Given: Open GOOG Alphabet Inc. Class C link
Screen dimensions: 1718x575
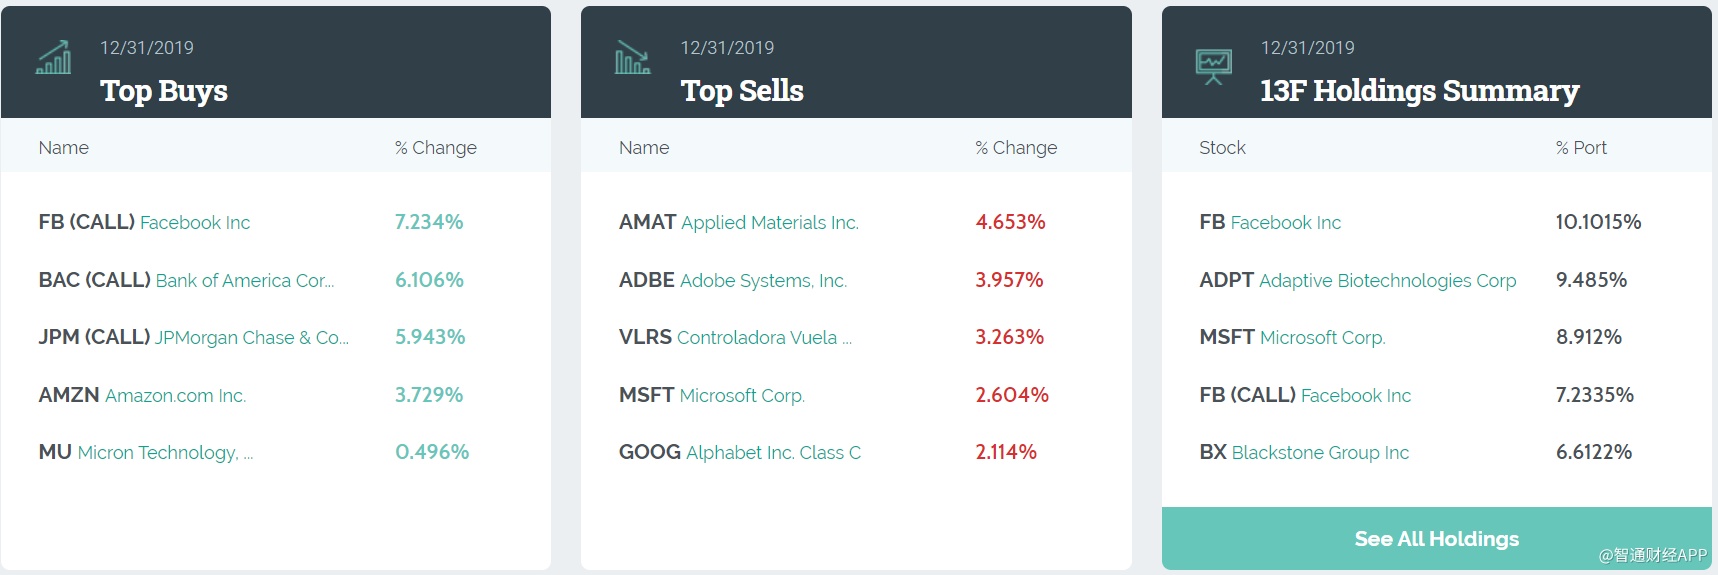Looking at the screenshot, I should pyautogui.click(x=740, y=452).
